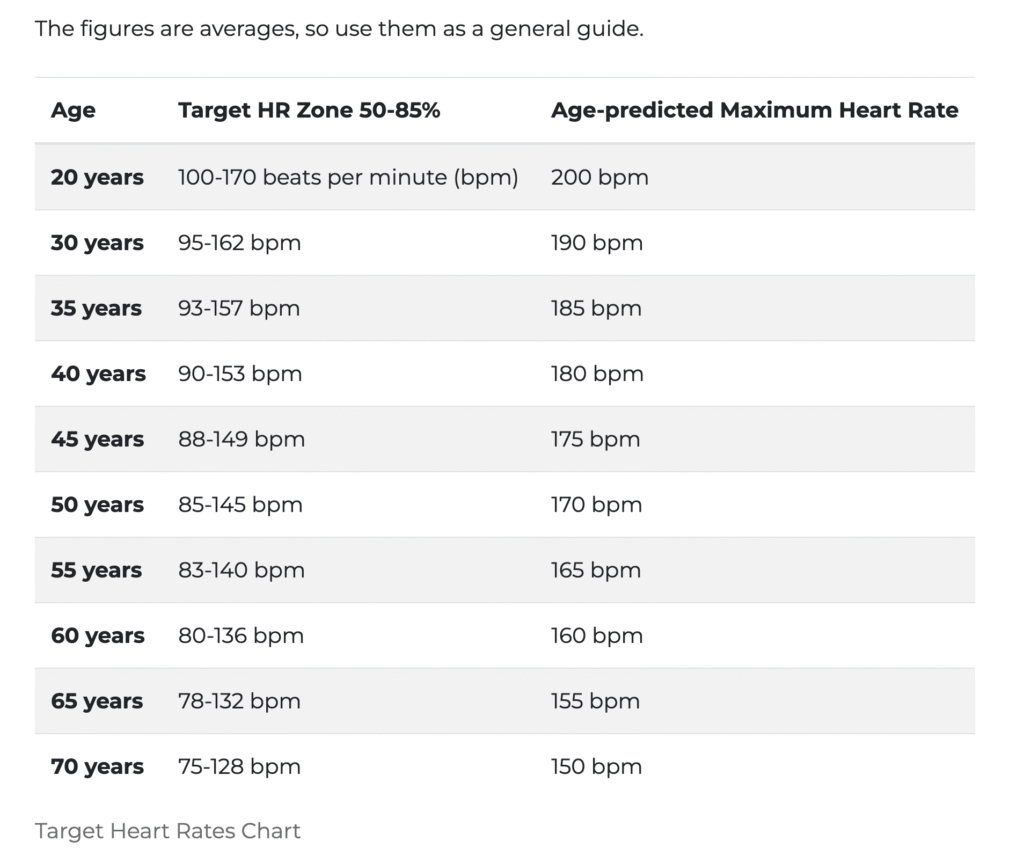Screen dimensions: 1024x863
Task: Click the 100-170 beats per minute cell
Action: (x=348, y=177)
